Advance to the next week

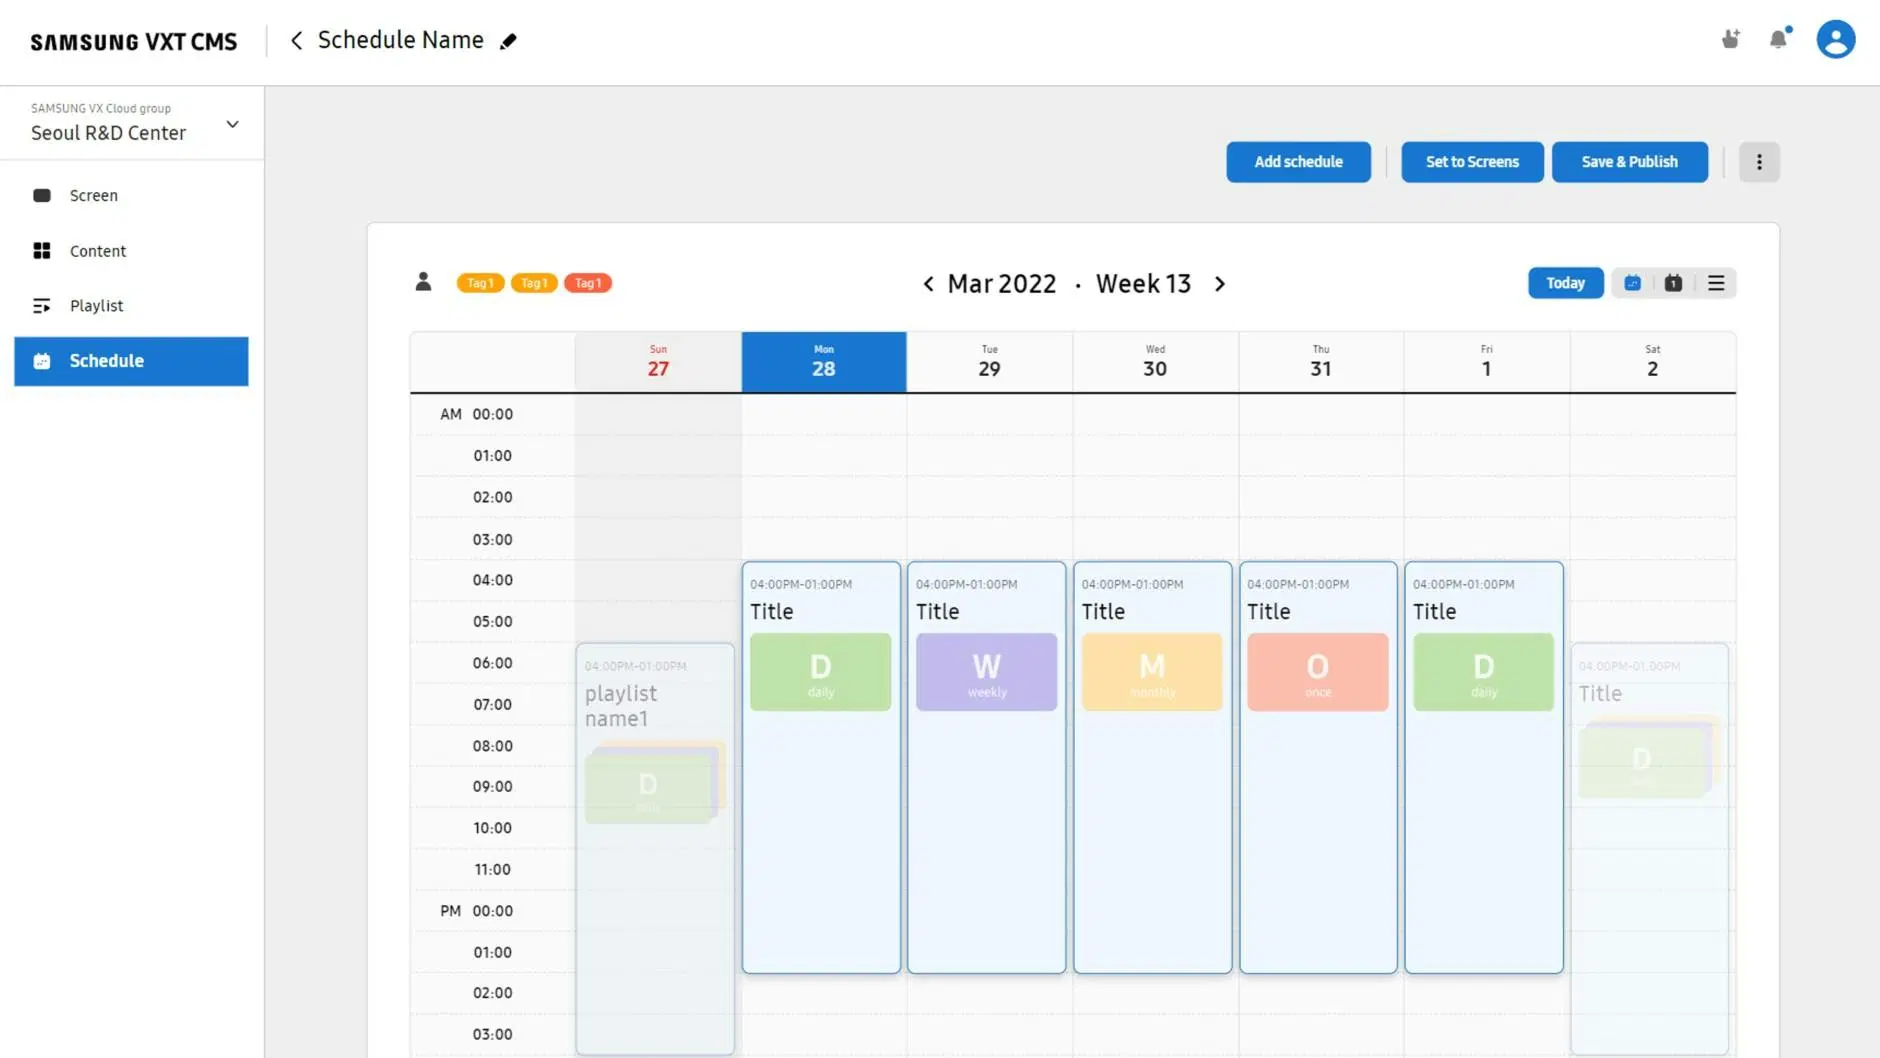(x=1219, y=284)
